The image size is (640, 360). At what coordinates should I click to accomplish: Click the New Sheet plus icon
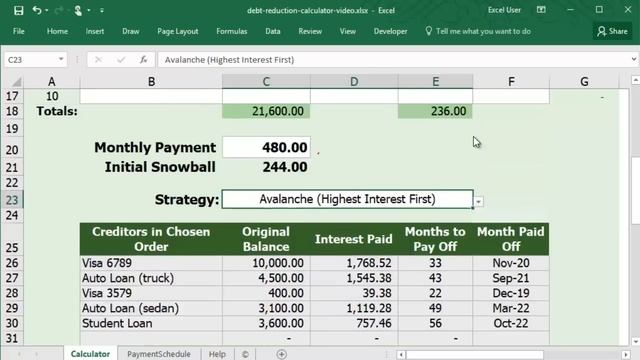click(x=281, y=354)
